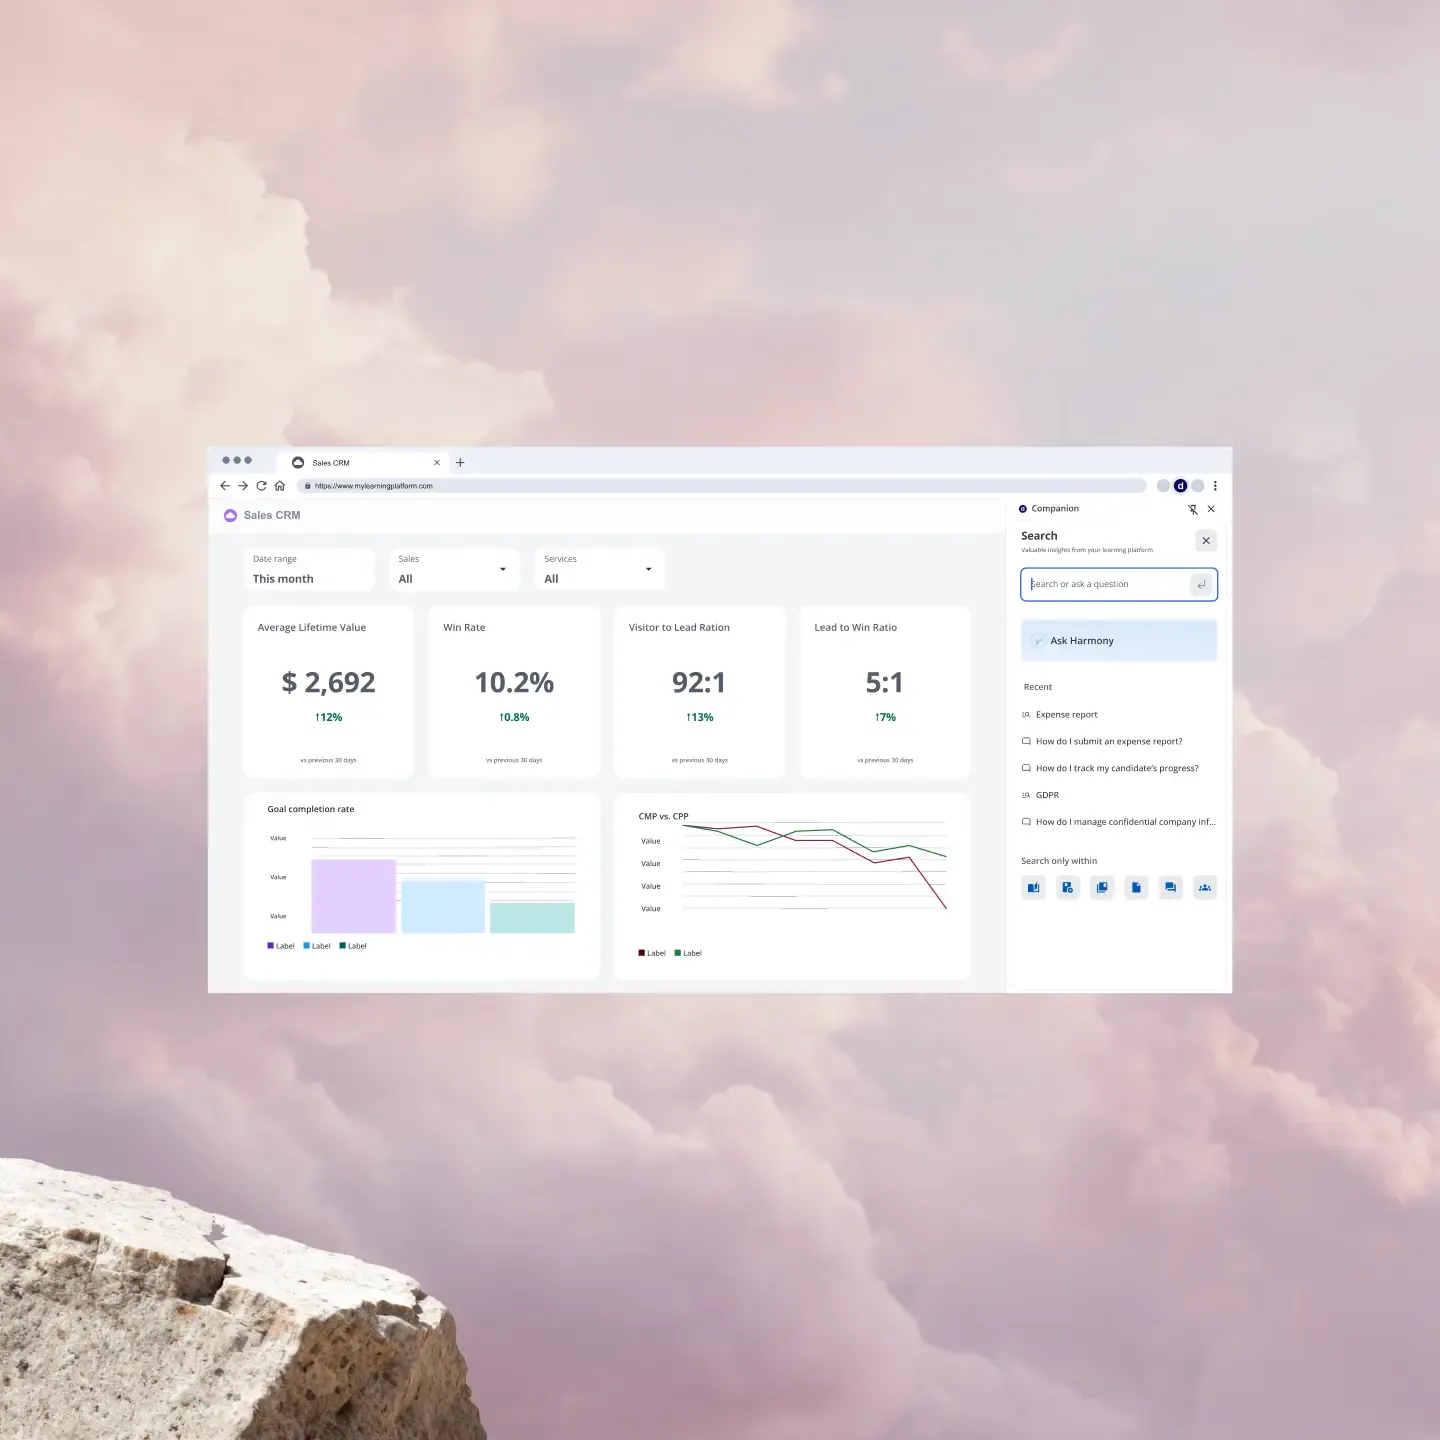Click the browser reload icon
This screenshot has height=1440, width=1440.
click(261, 486)
